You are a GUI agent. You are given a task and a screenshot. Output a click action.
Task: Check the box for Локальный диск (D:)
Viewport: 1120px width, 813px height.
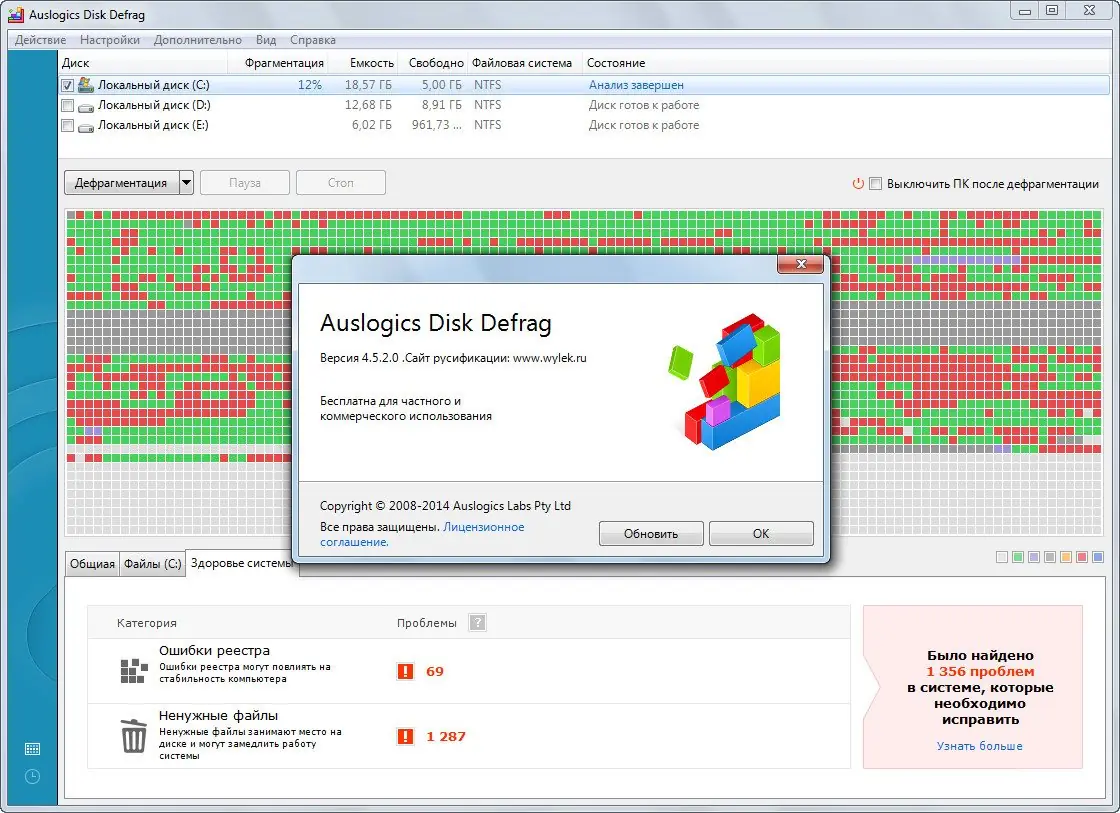click(67, 106)
